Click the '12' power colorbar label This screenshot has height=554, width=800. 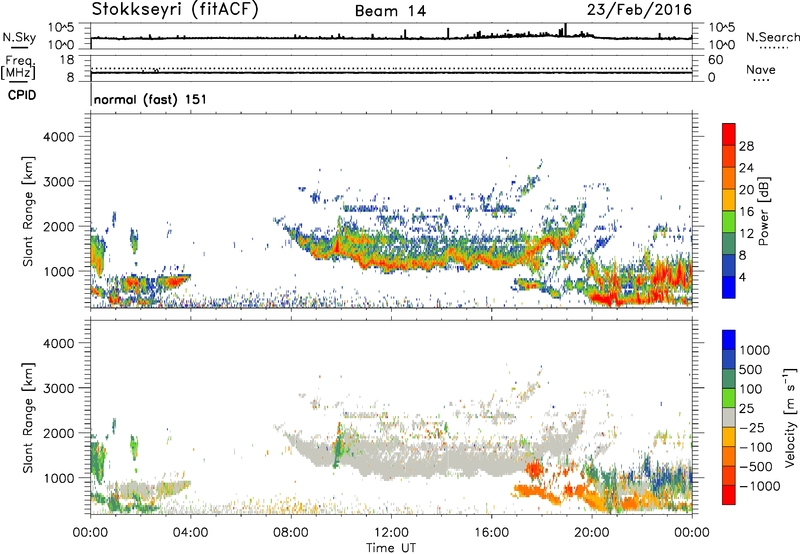pos(746,234)
